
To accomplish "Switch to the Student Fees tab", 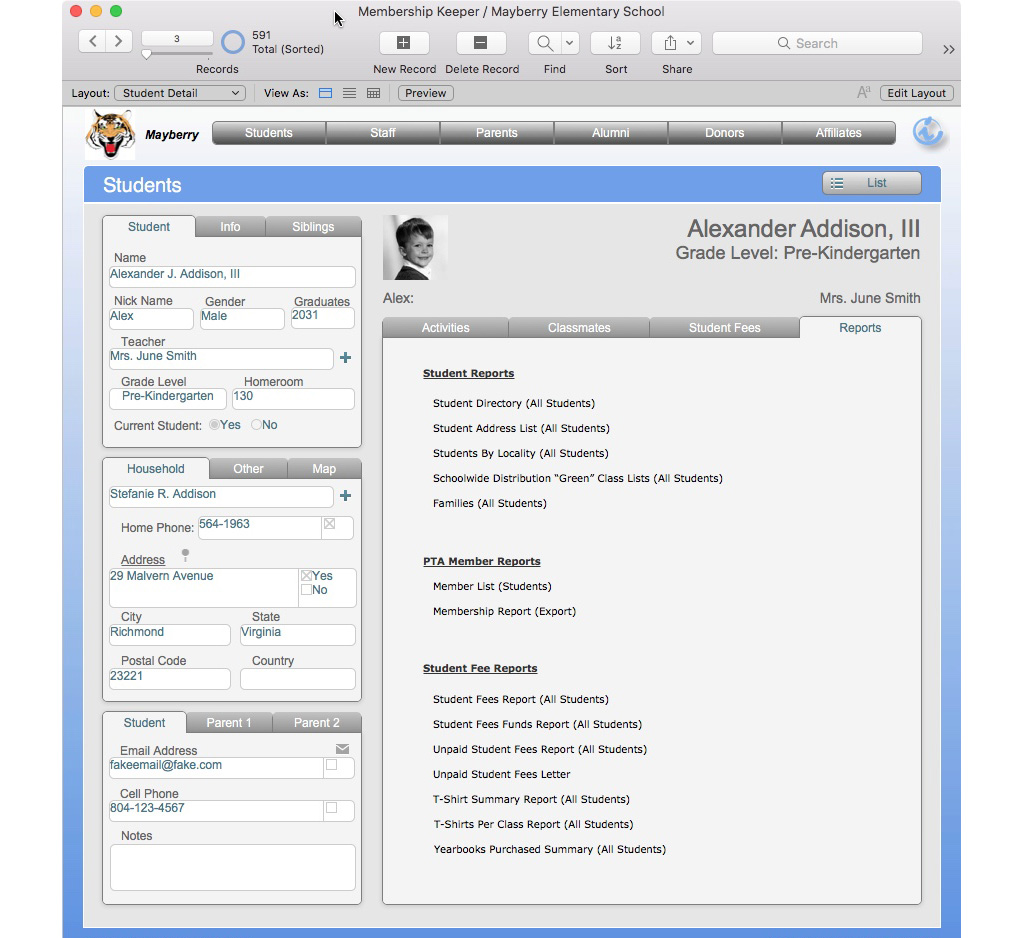I will pyautogui.click(x=724, y=327).
